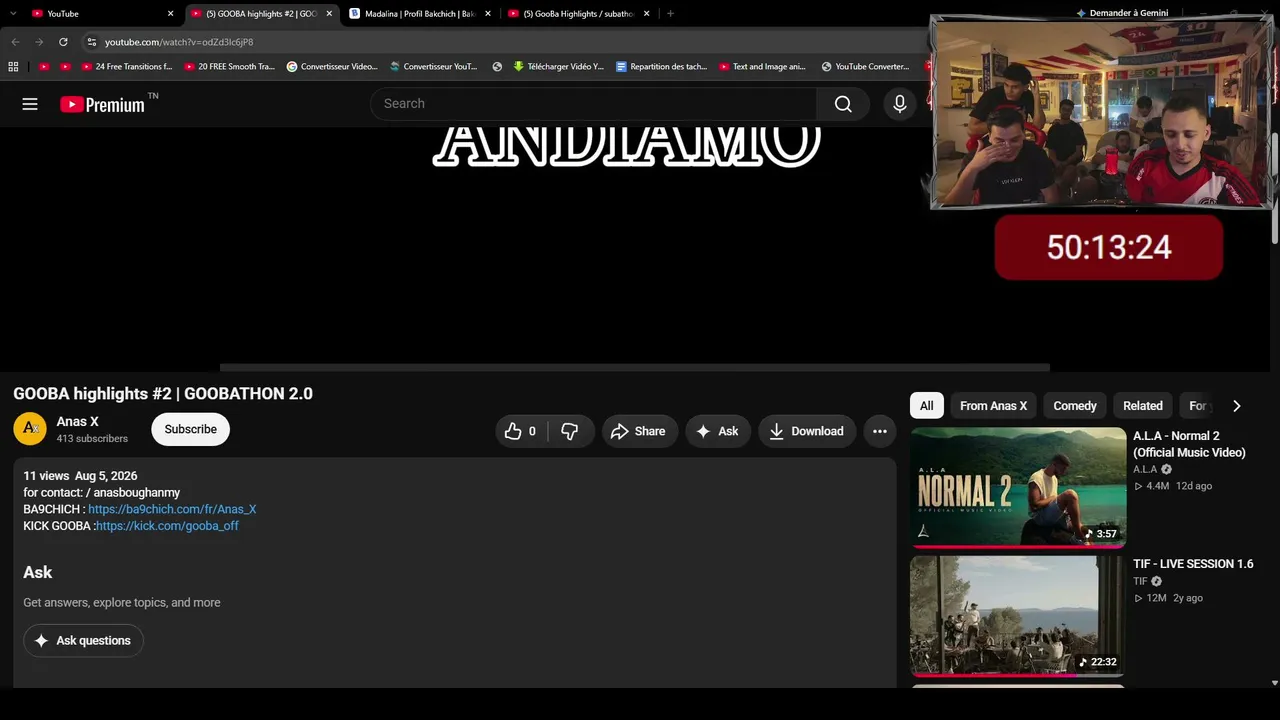Seek on the video progress bar
The width and height of the screenshot is (1280, 720).
635,367
